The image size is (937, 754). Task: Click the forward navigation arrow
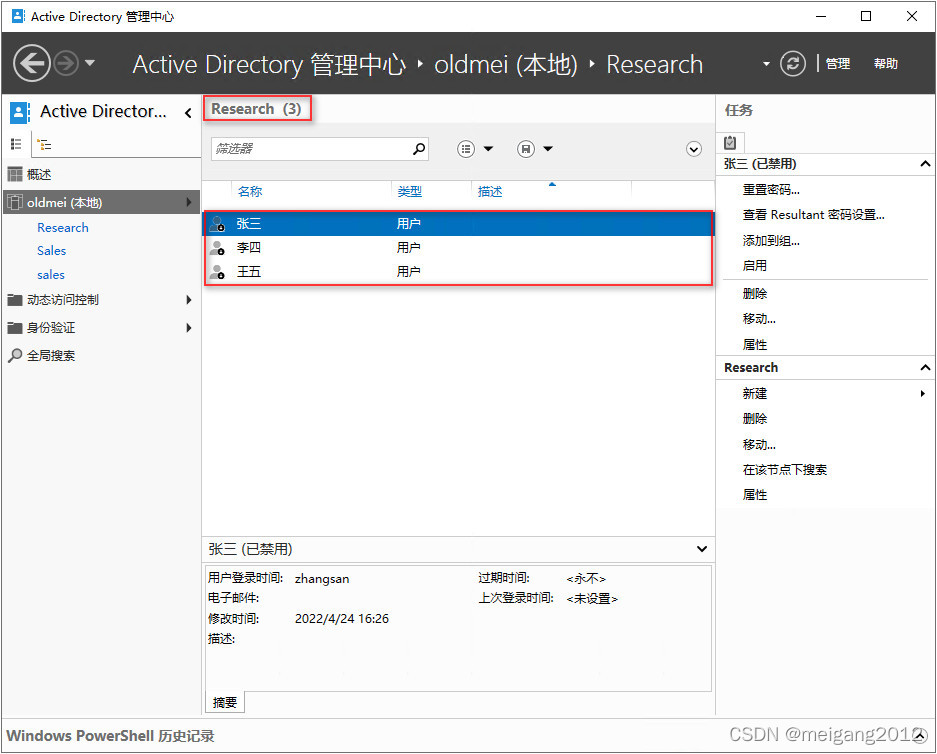(66, 63)
